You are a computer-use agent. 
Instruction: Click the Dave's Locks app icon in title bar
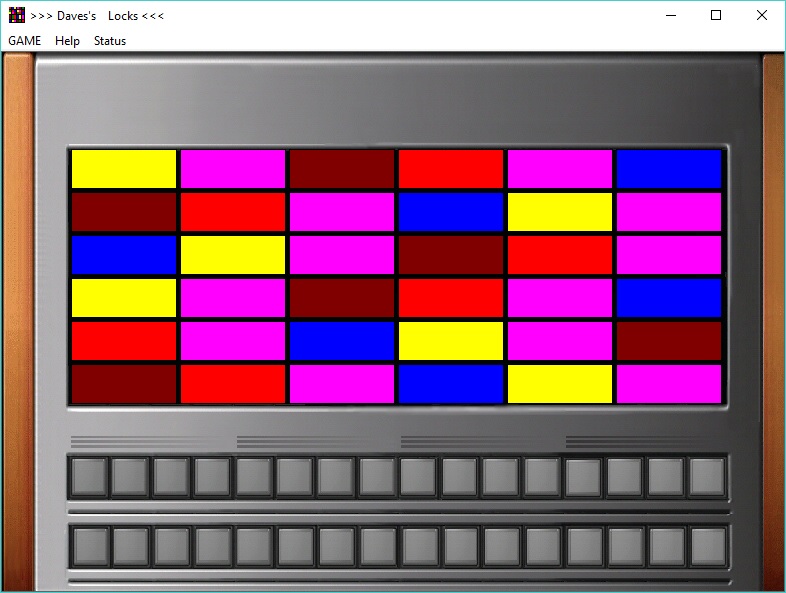coord(17,16)
